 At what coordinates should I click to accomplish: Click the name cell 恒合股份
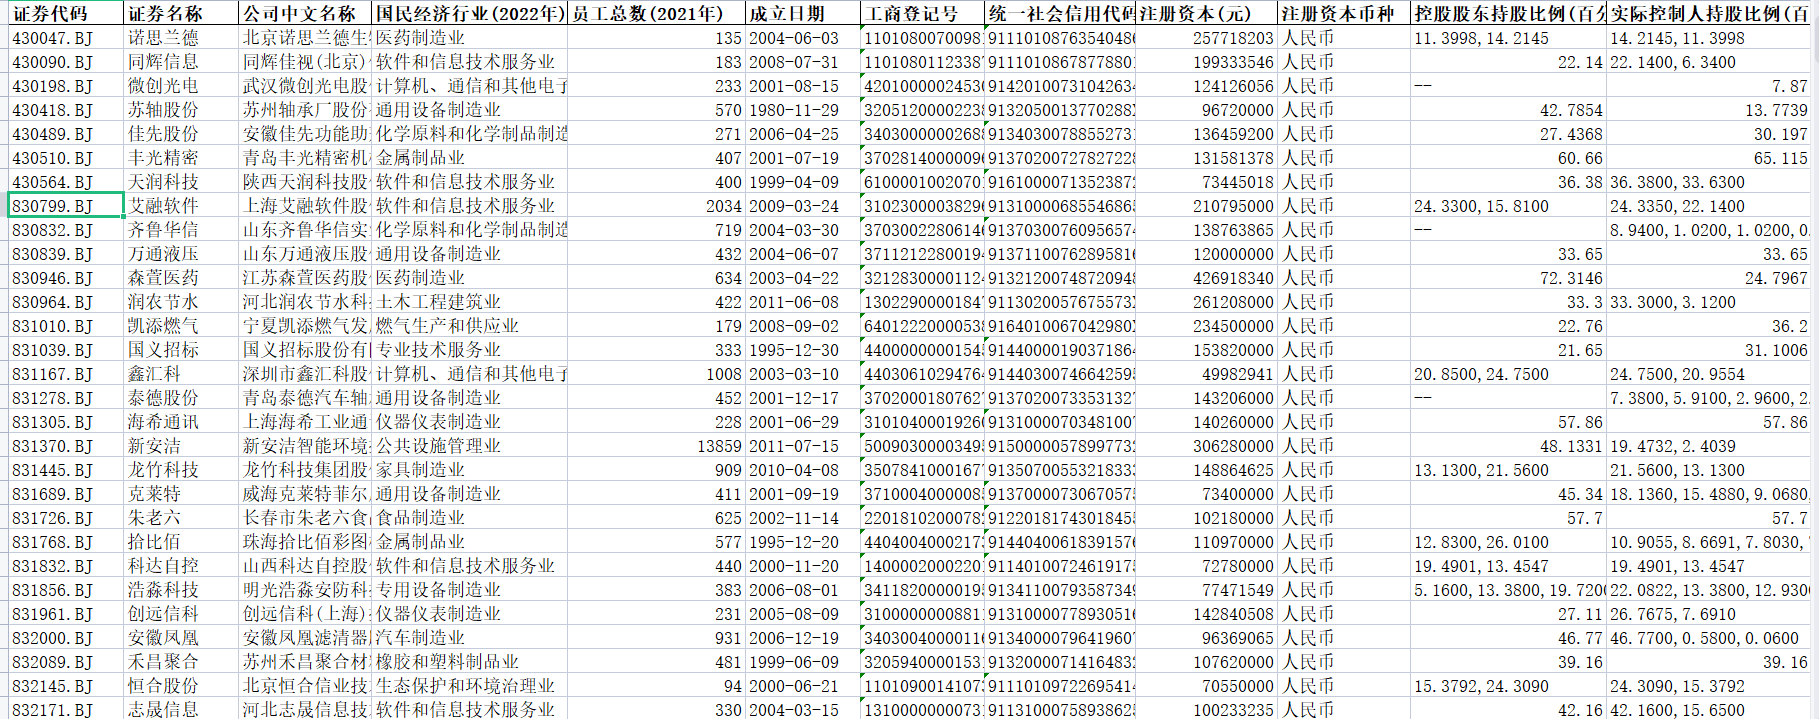pos(181,686)
